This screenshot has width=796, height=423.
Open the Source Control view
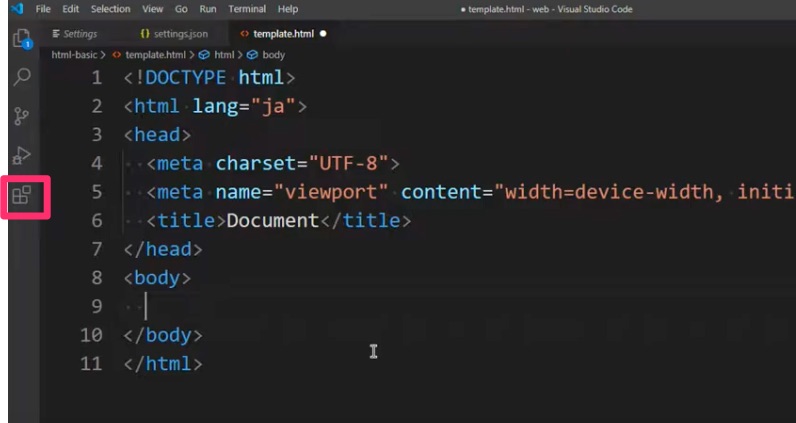click(21, 116)
